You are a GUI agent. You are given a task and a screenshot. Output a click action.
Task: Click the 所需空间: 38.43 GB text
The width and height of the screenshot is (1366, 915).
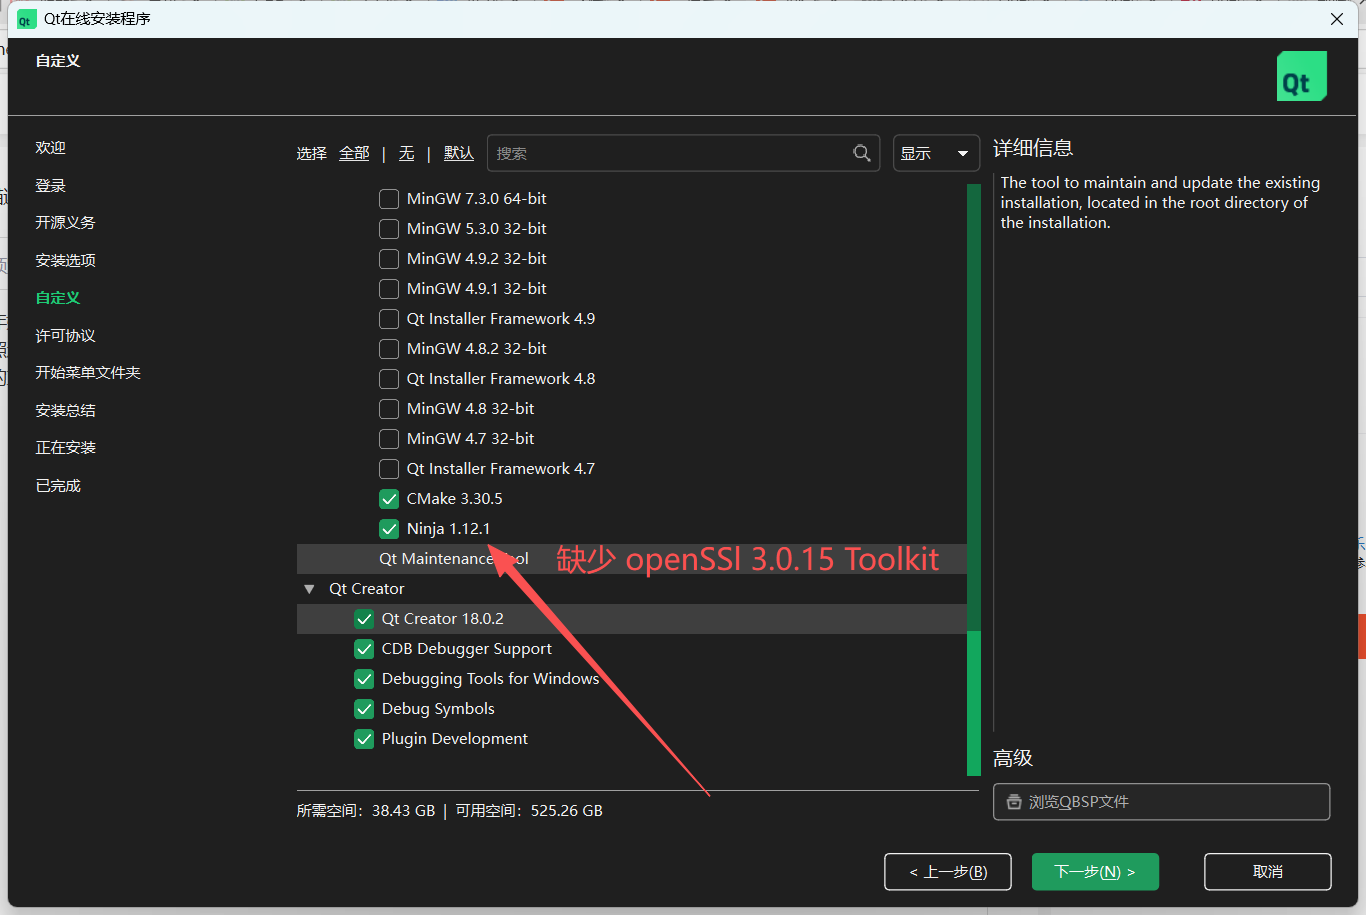coord(366,811)
